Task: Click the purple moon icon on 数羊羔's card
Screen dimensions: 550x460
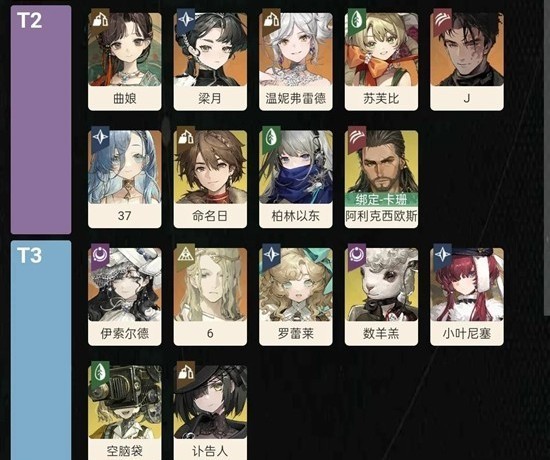Action: [357, 255]
